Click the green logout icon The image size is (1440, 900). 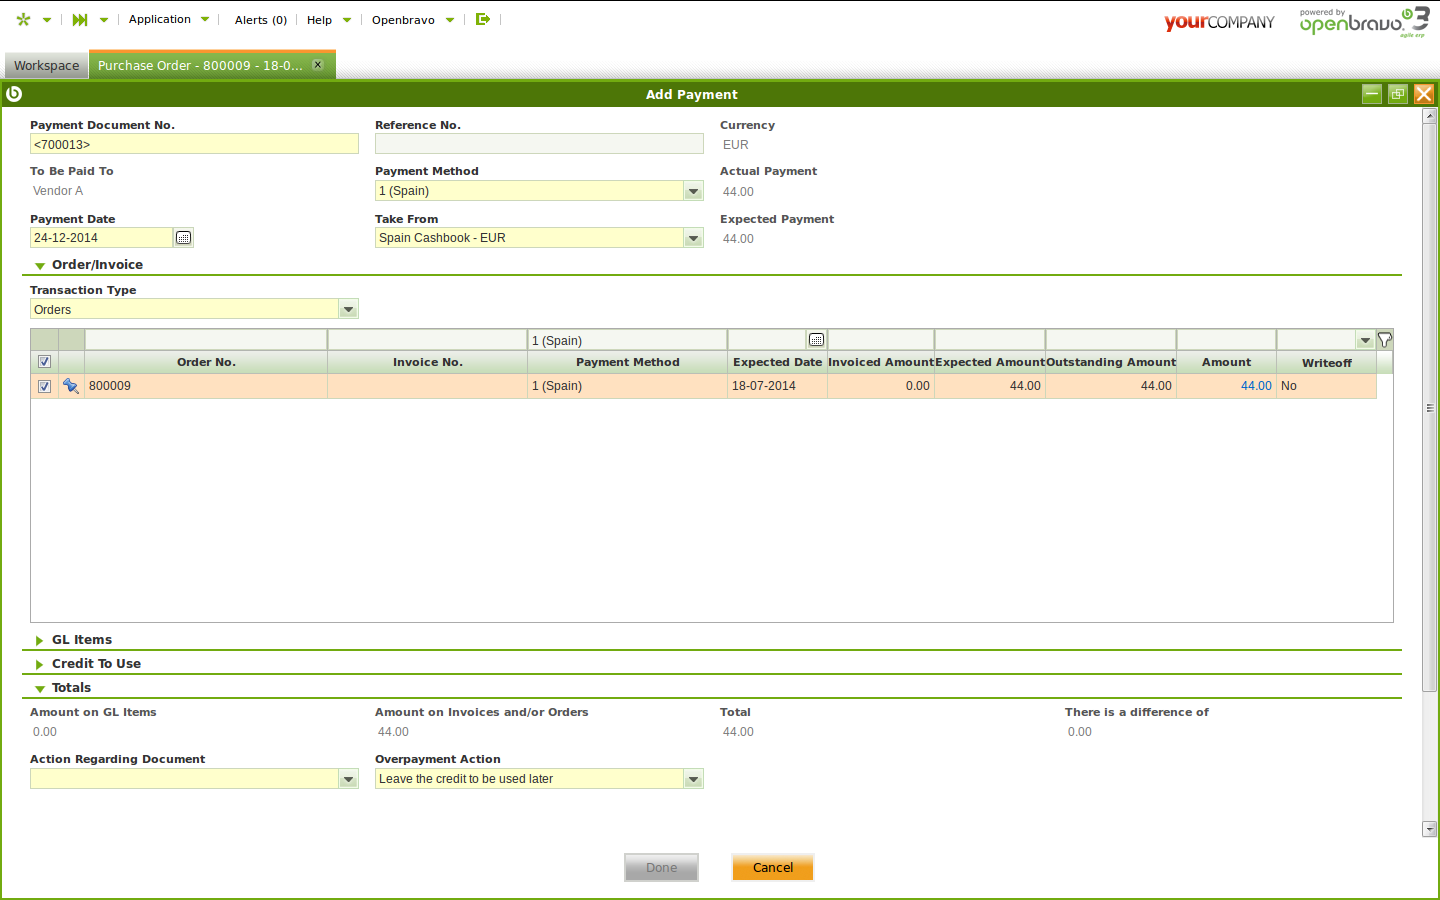[483, 19]
